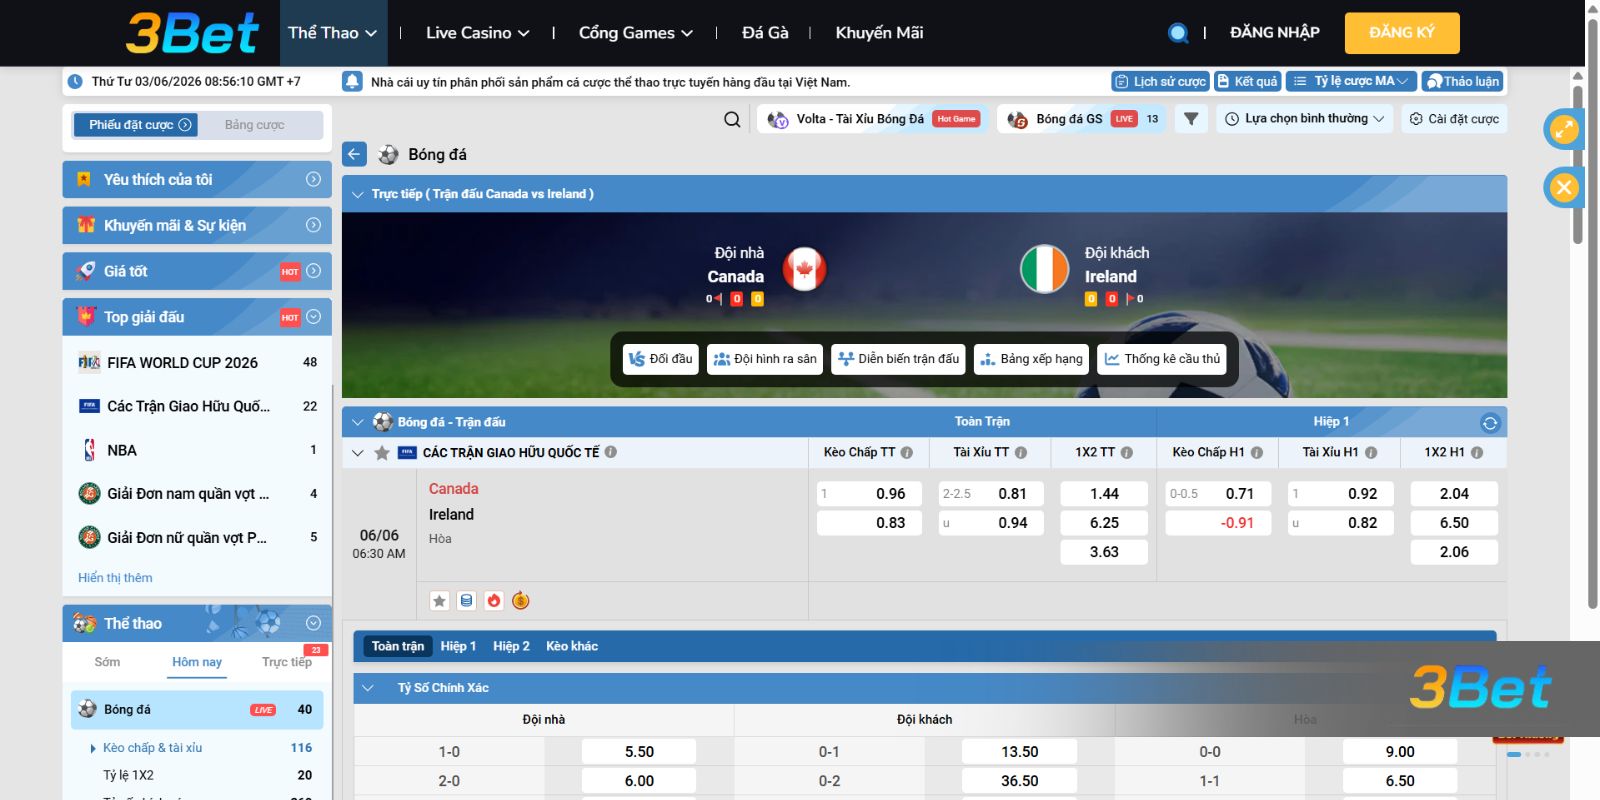Switch to the Hiệp 2 odds tab
Viewport: 1600px width, 800px height.
point(511,647)
